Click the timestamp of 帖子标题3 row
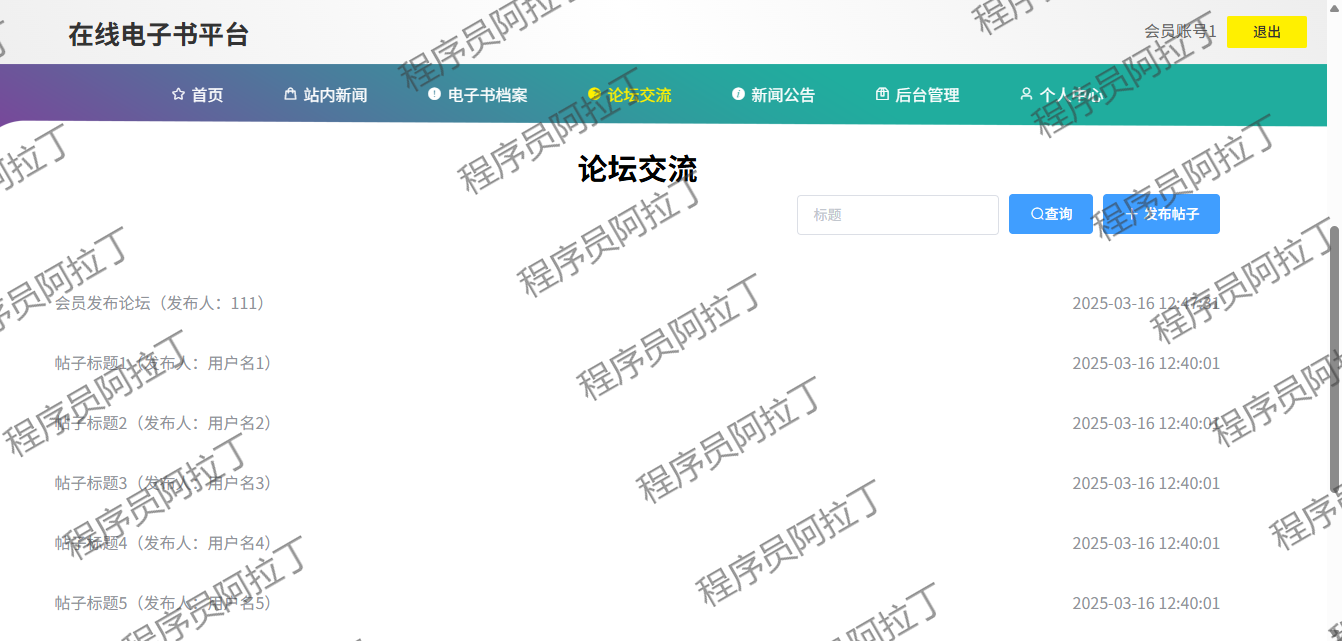 (1146, 483)
